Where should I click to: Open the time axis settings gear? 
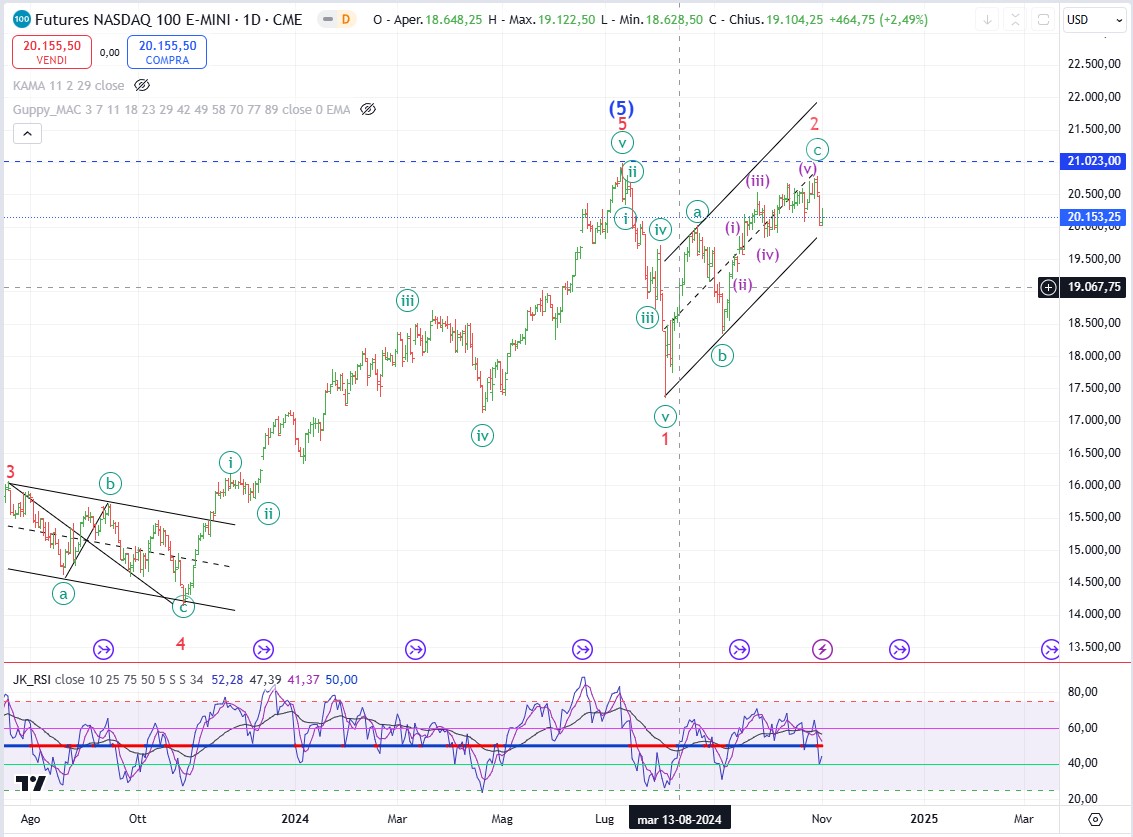[x=1095, y=819]
